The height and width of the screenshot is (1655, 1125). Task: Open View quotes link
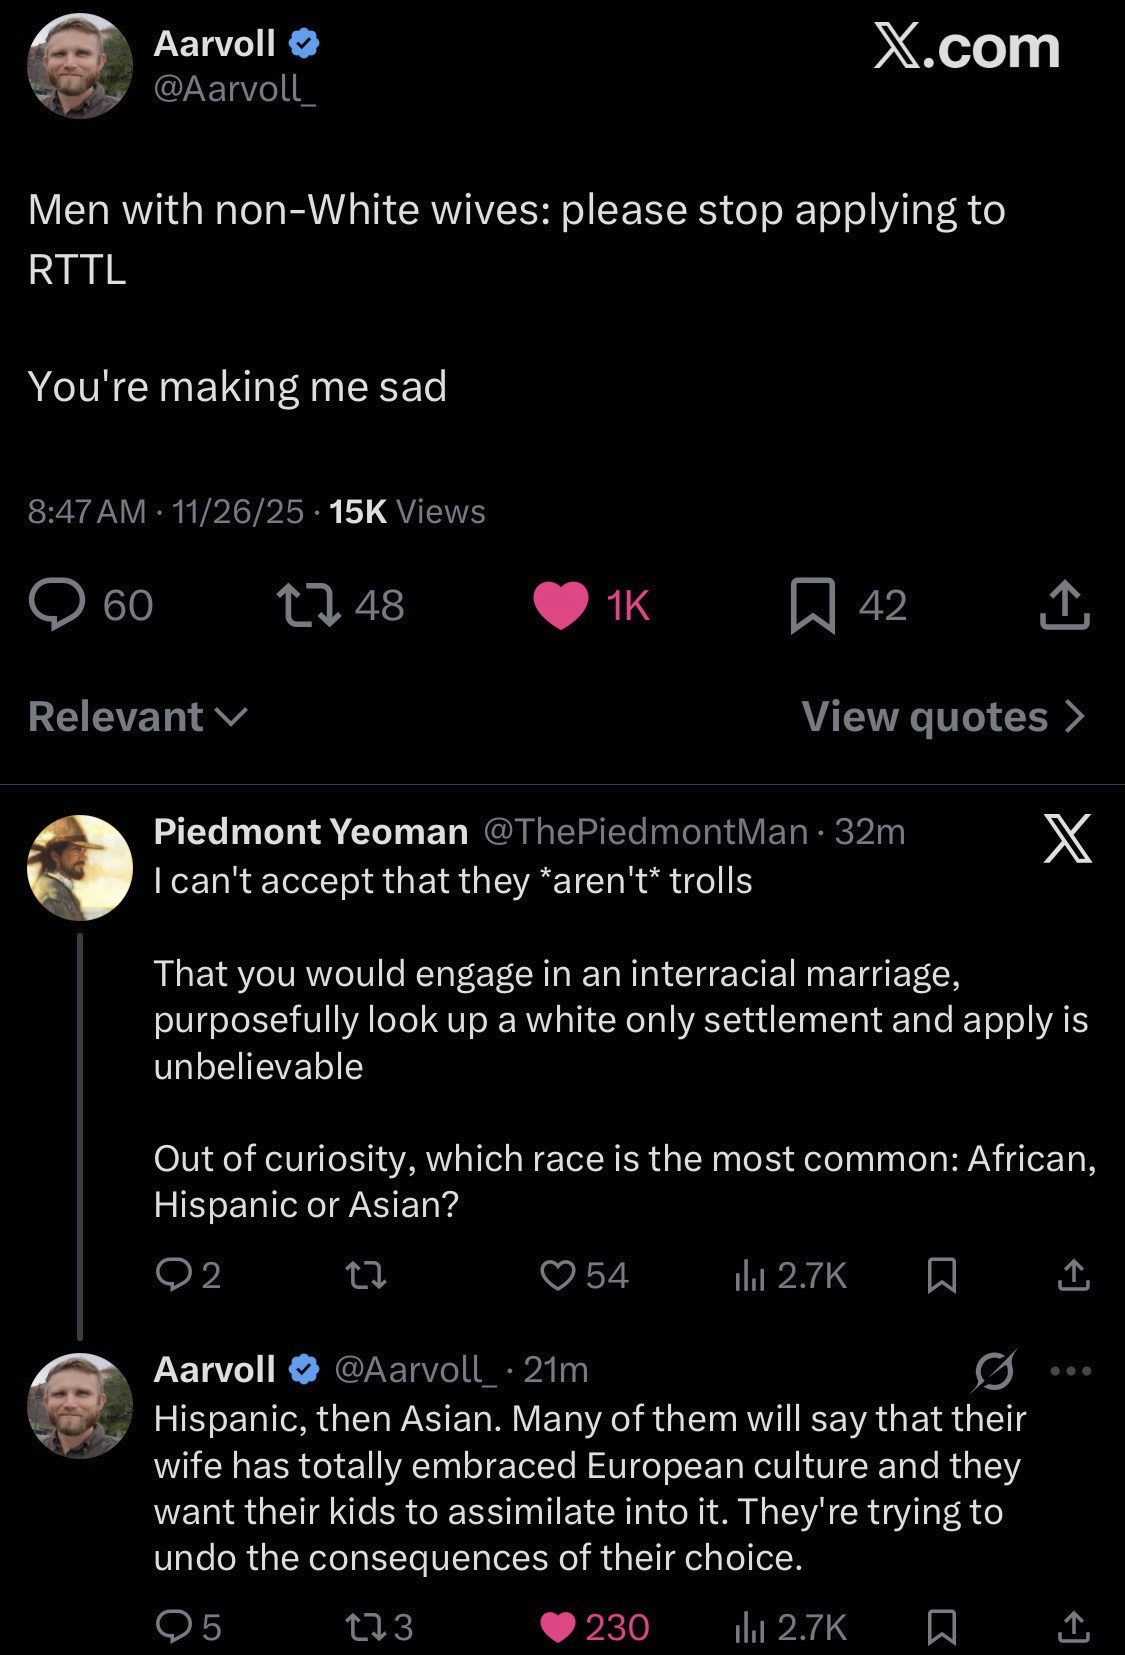tap(925, 716)
